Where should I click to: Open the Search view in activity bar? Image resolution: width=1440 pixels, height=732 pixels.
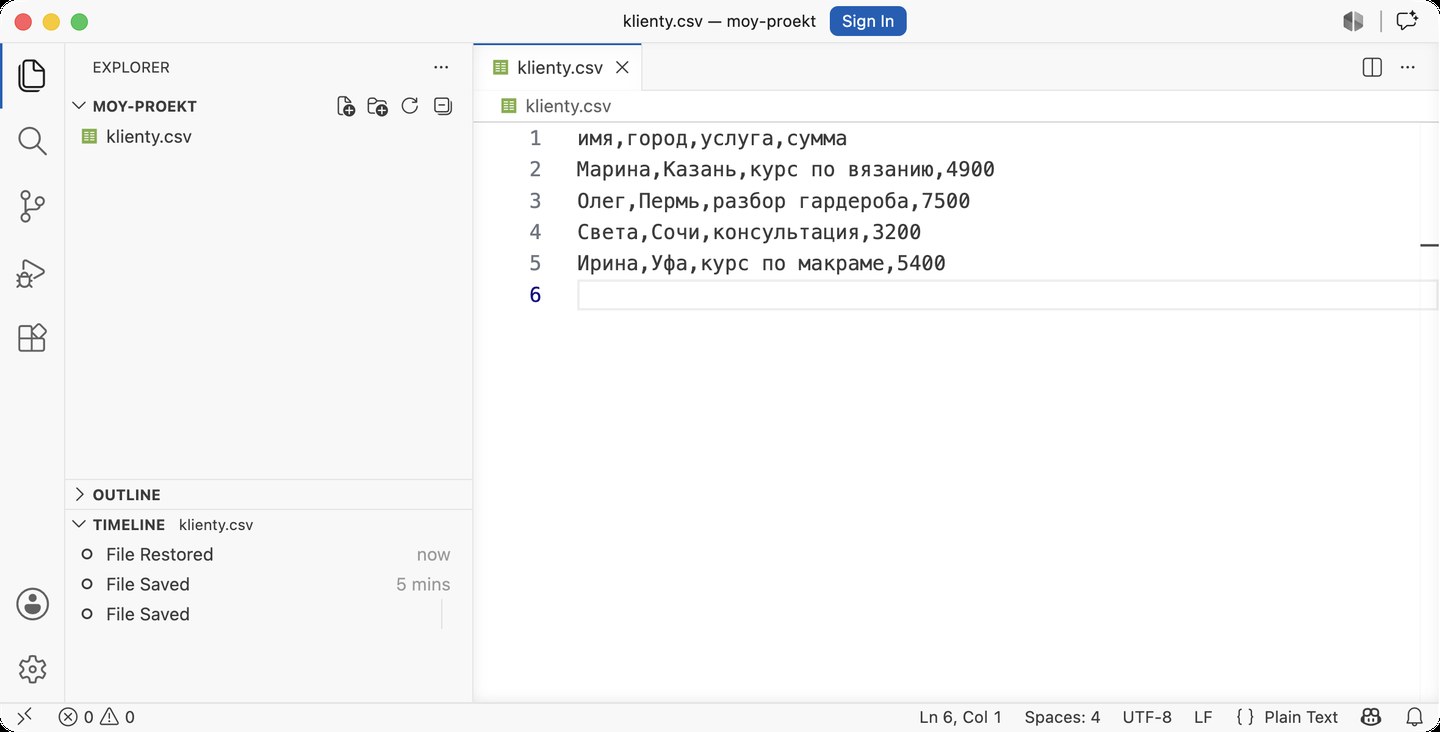(x=32, y=141)
